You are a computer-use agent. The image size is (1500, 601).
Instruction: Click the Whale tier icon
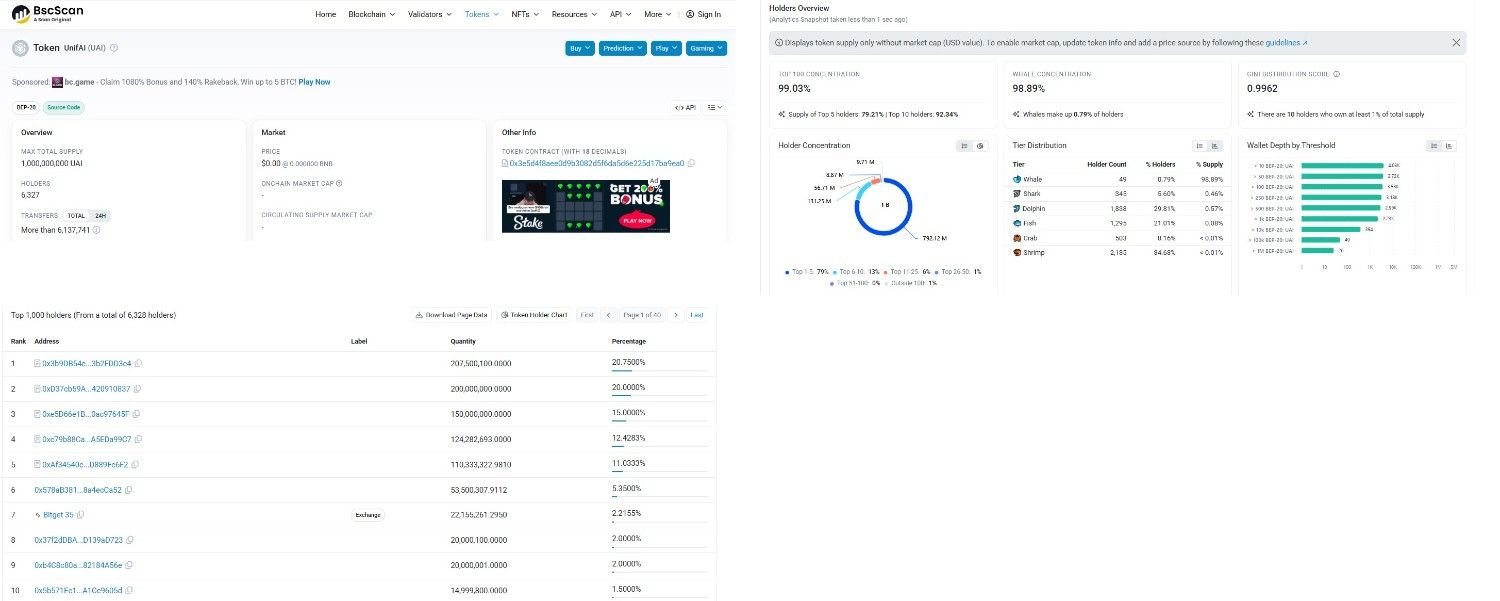pyautogui.click(x=1017, y=179)
